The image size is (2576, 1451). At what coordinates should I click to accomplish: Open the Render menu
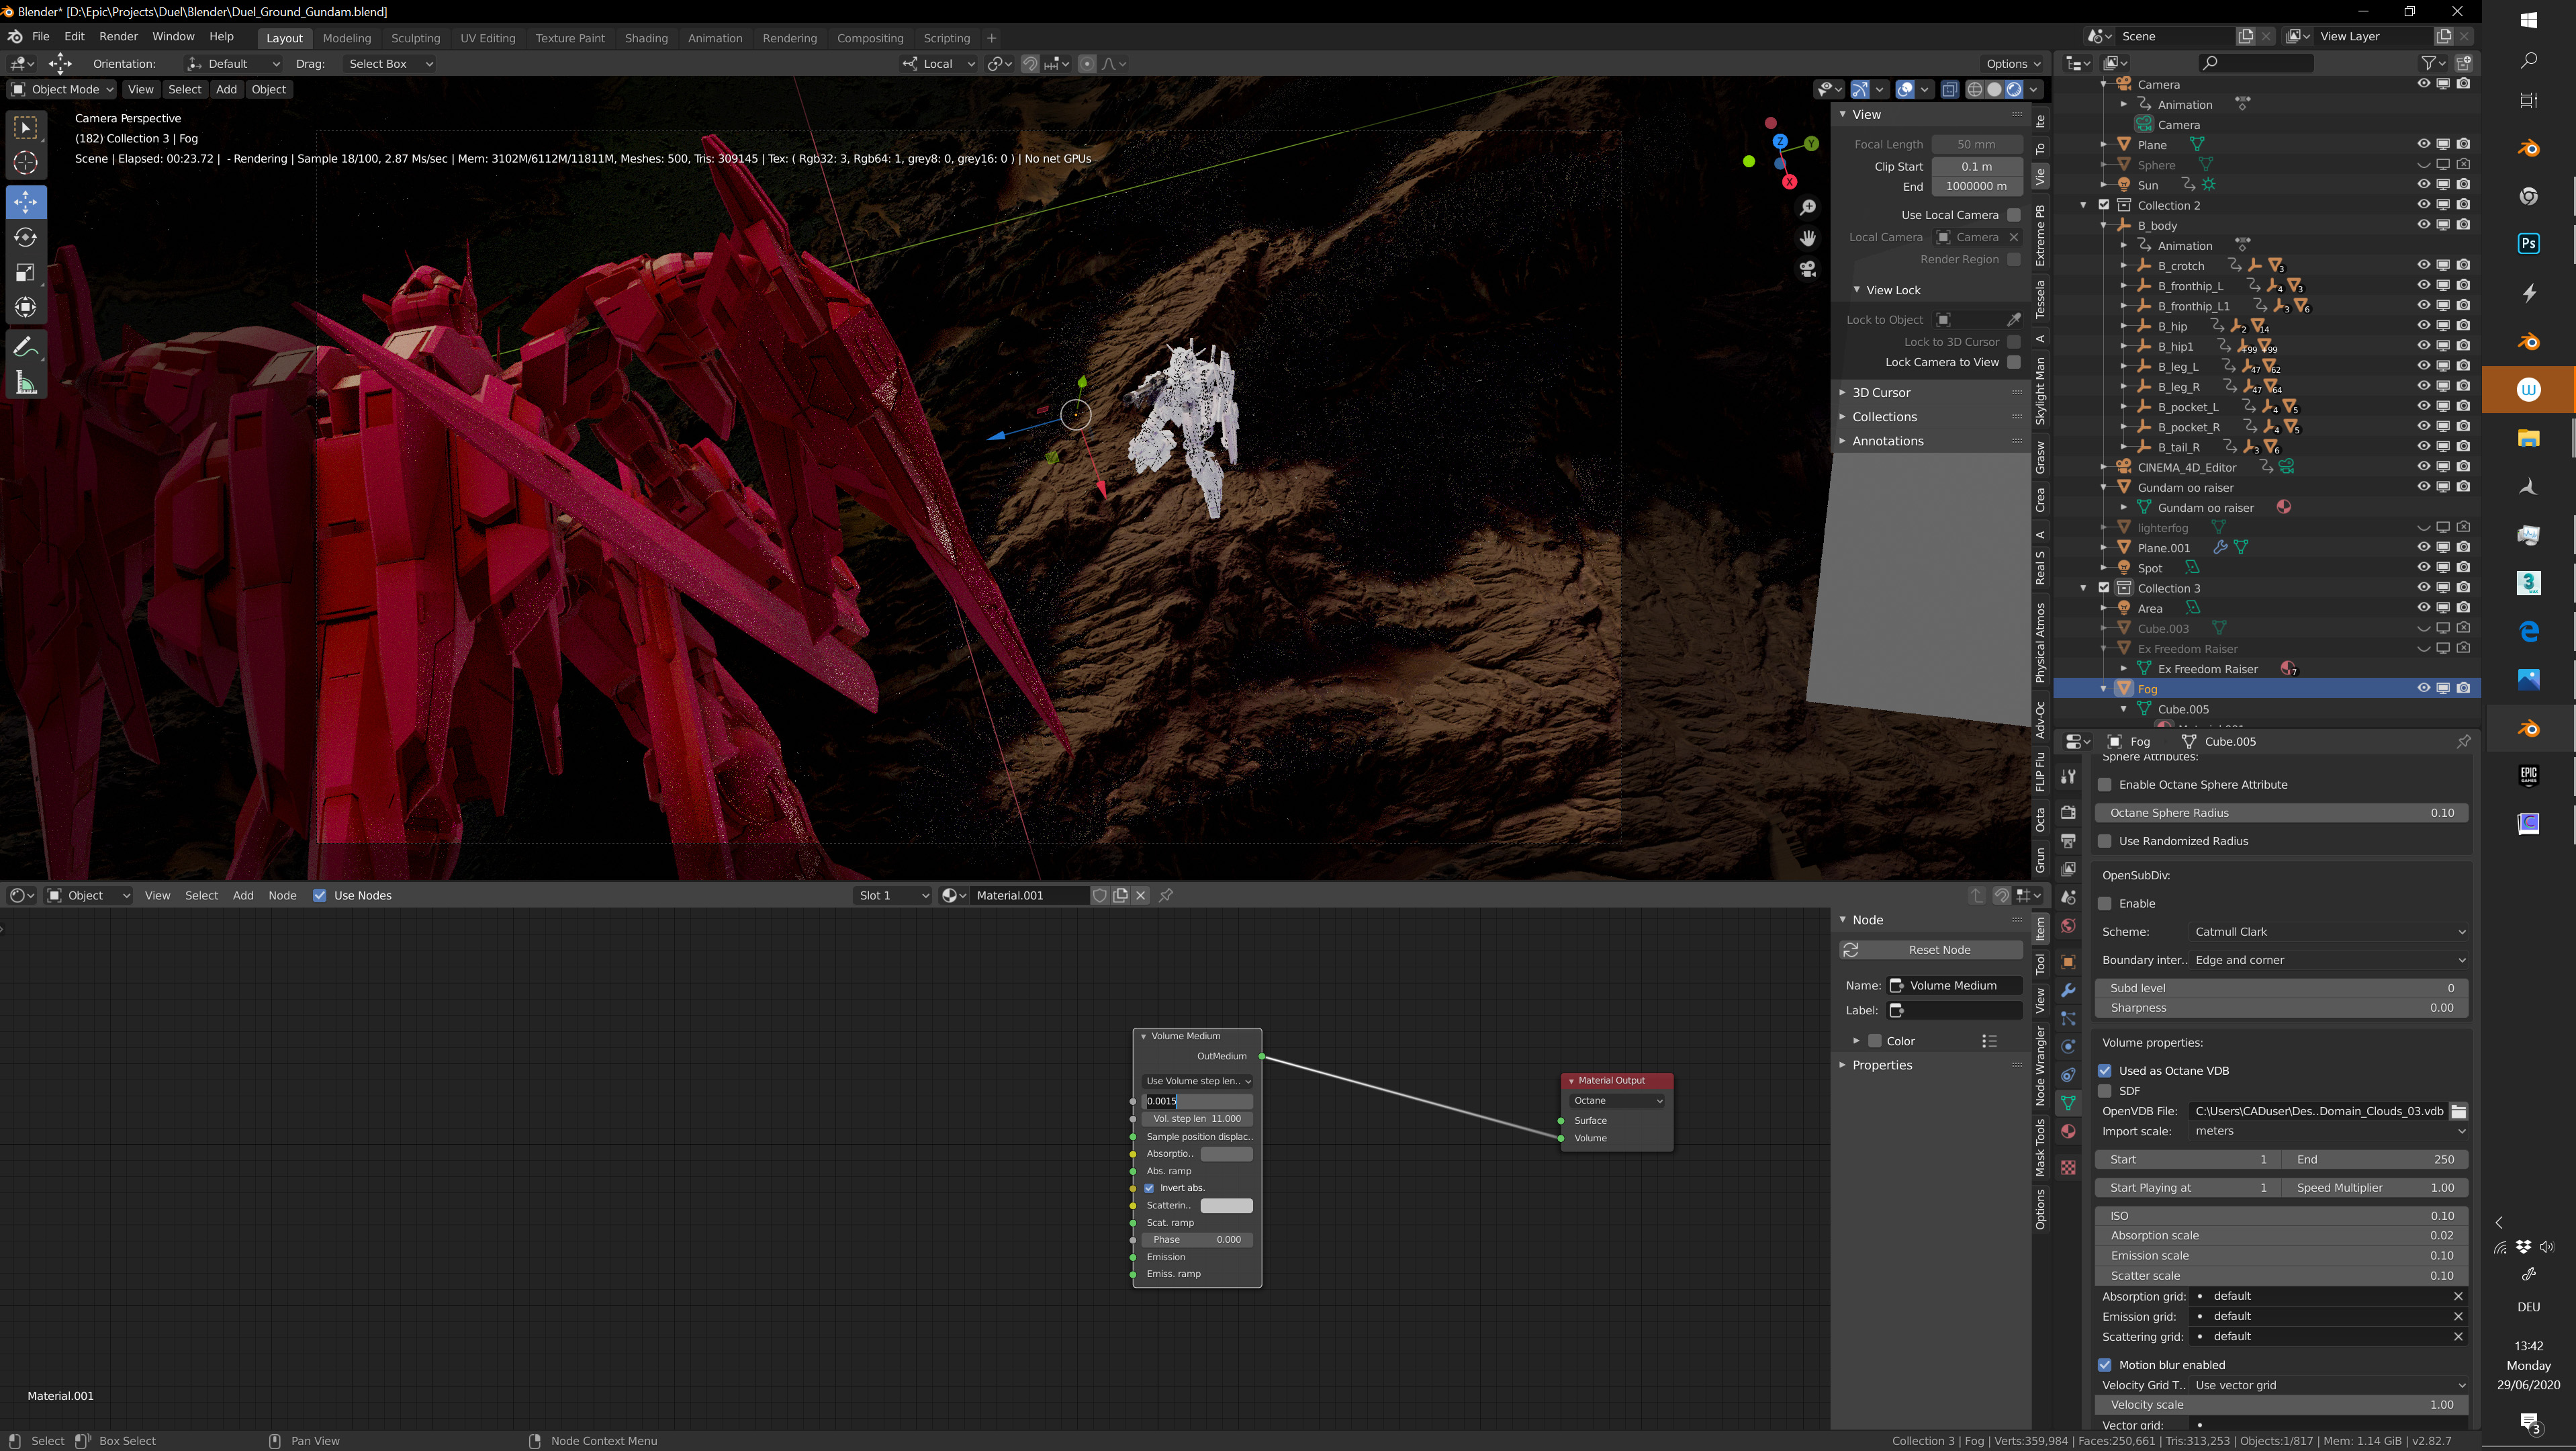coord(118,37)
